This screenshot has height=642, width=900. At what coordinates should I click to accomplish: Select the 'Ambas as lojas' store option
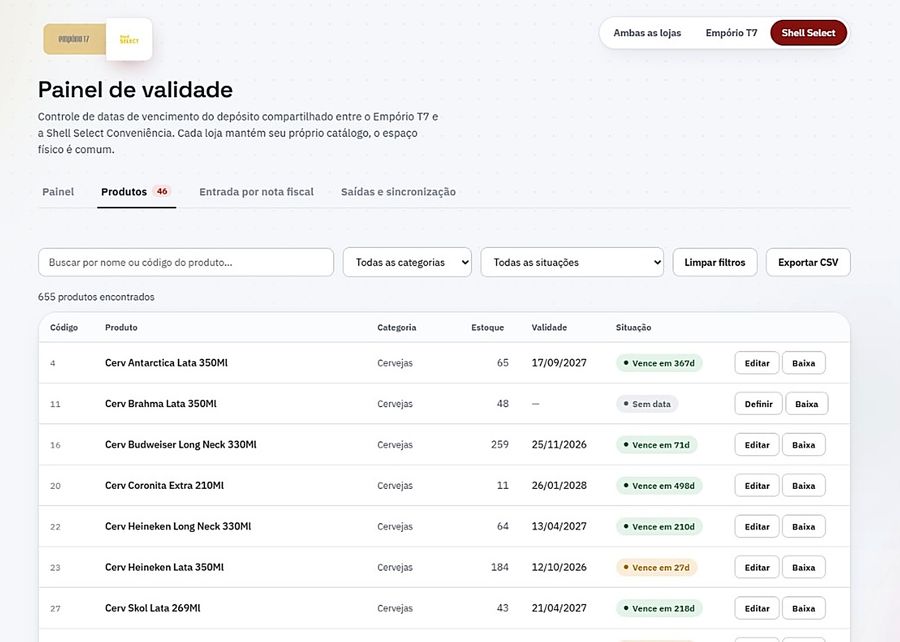[647, 33]
